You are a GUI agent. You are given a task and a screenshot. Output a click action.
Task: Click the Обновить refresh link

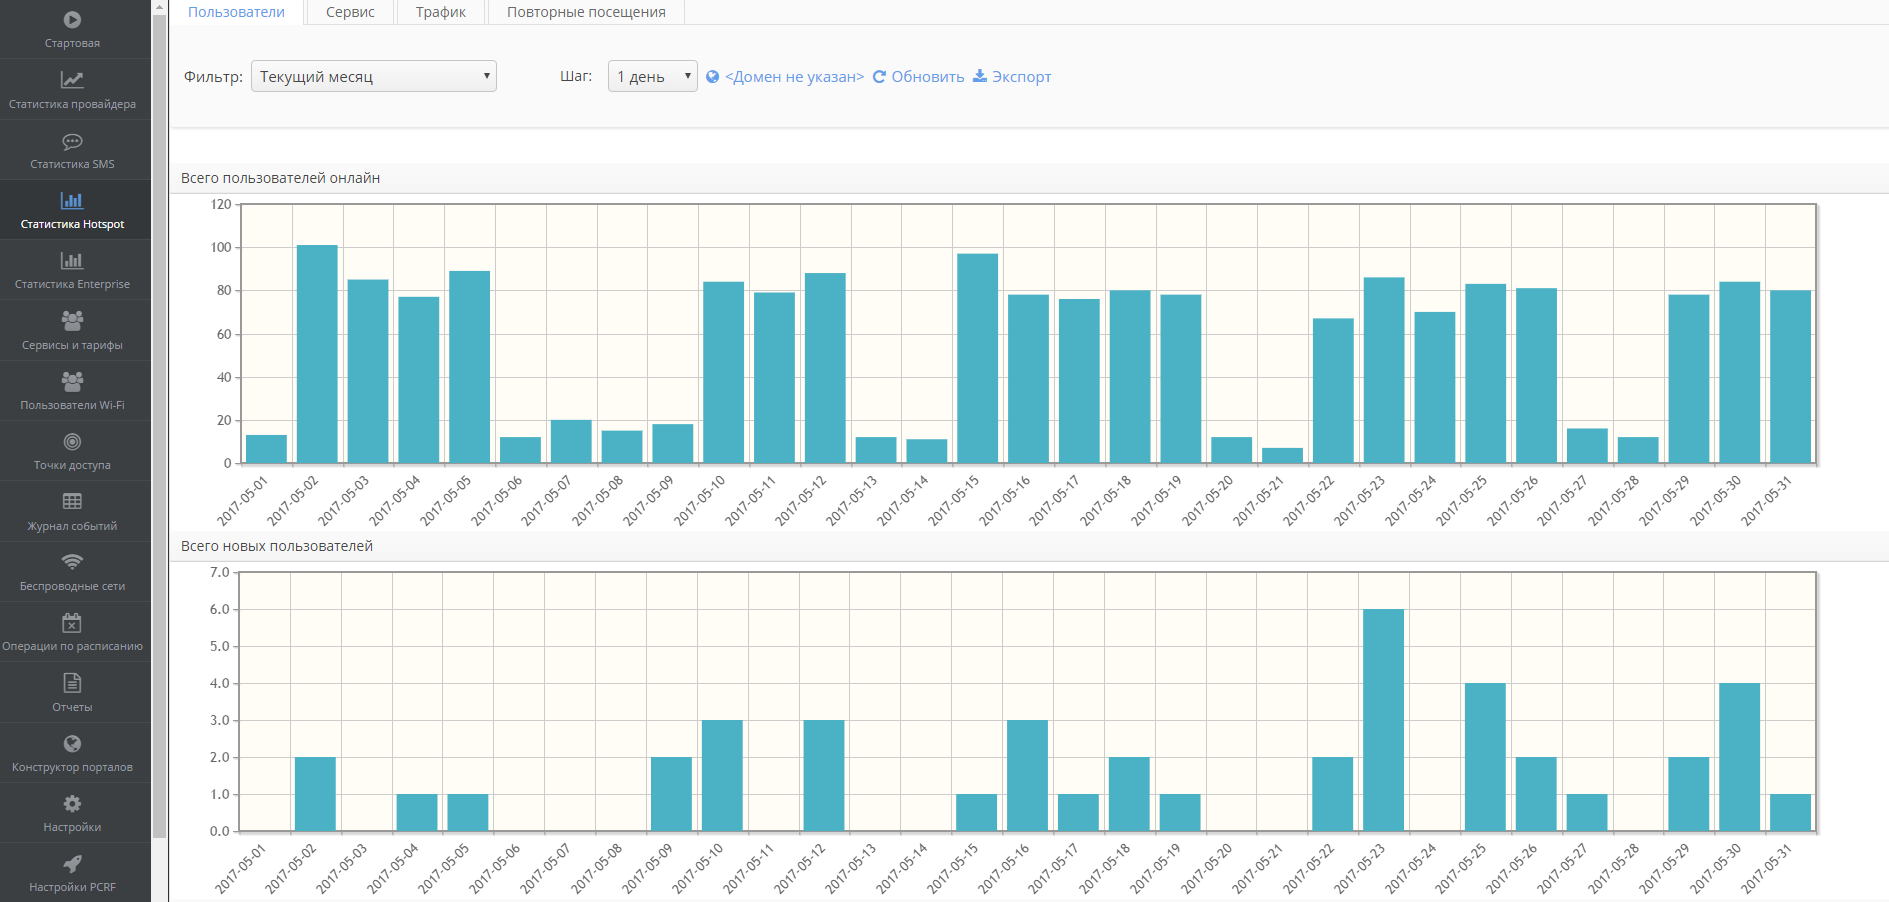(918, 77)
